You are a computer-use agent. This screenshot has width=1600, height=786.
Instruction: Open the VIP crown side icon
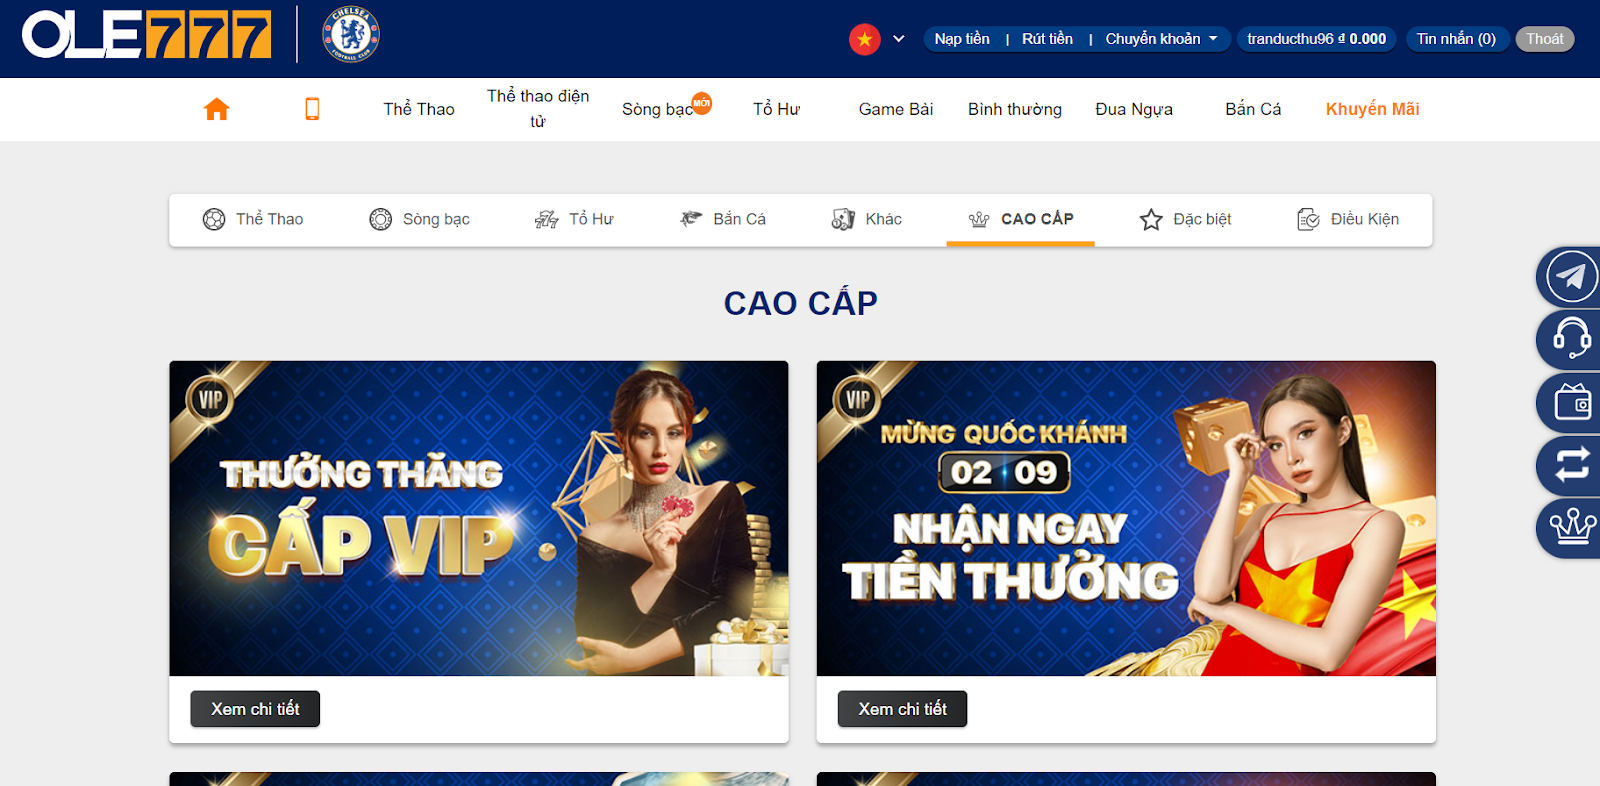coord(1570,527)
